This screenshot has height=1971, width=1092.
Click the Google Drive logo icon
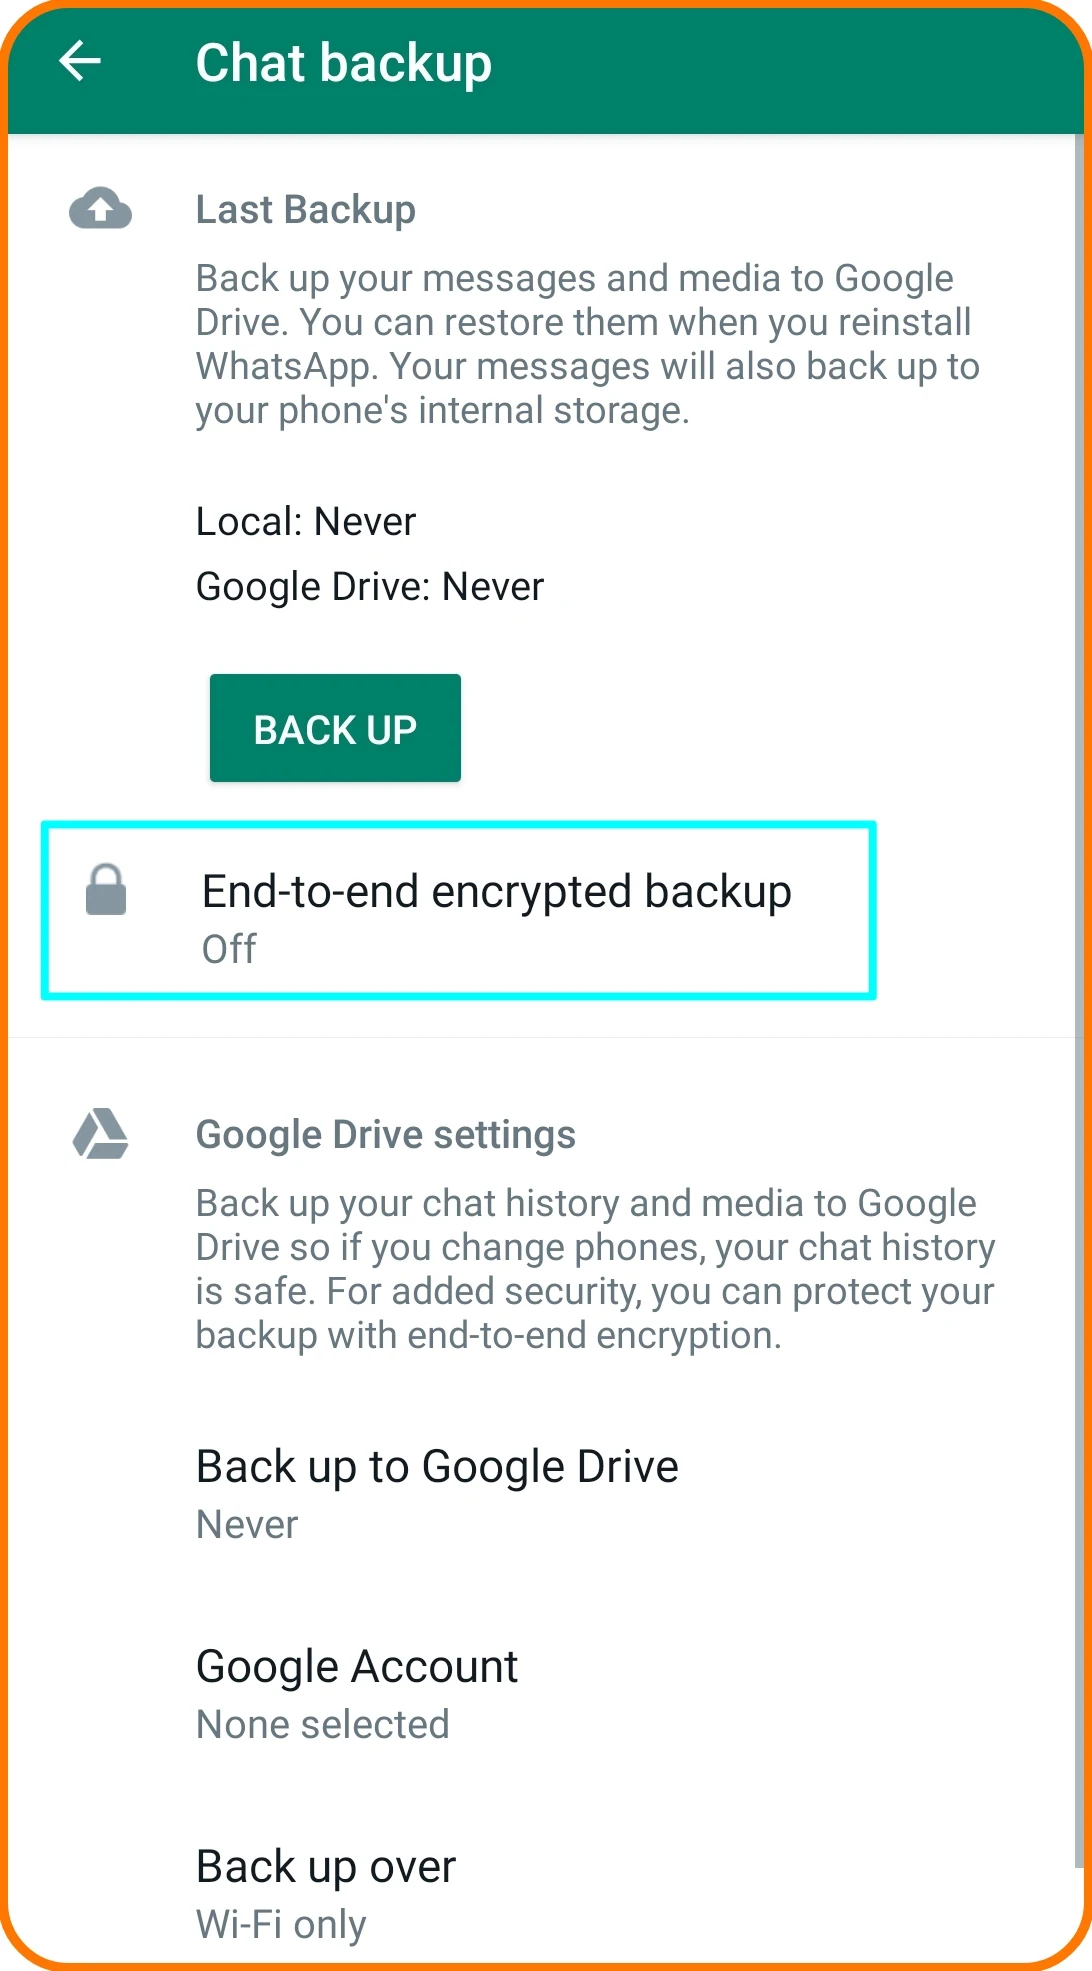(100, 1134)
